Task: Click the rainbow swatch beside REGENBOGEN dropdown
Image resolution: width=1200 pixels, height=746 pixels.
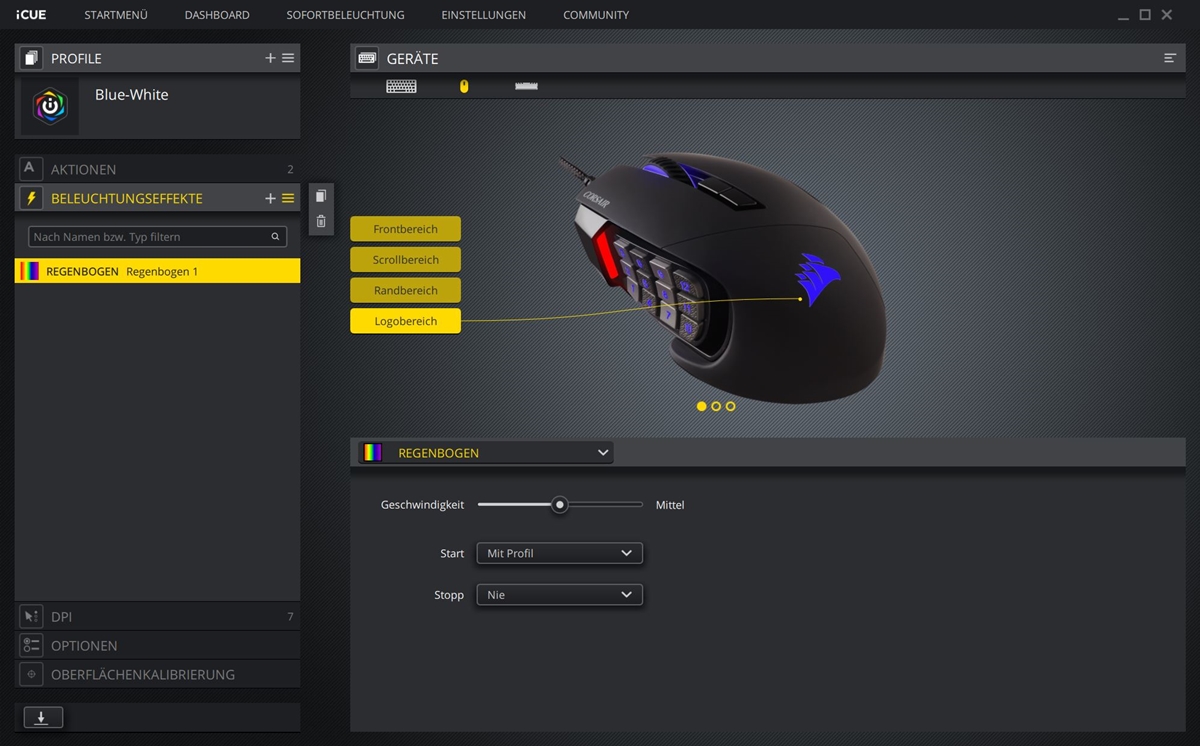Action: coord(372,453)
